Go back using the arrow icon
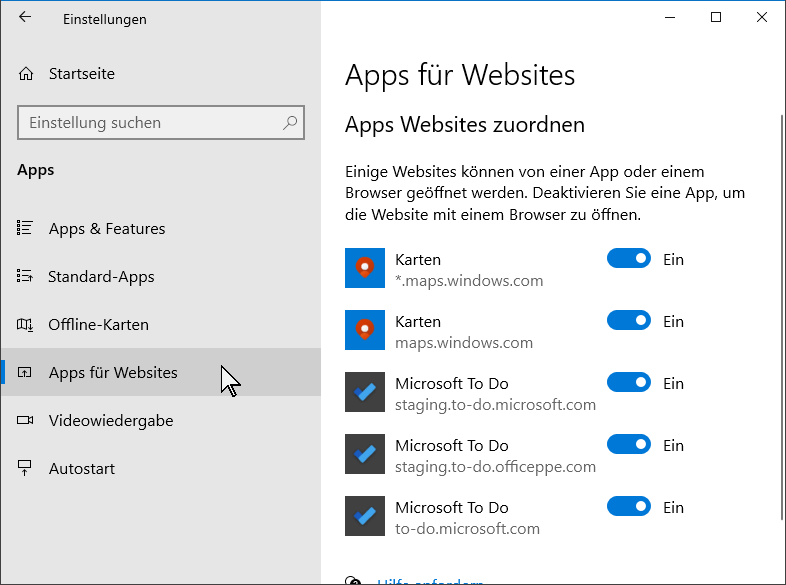 25,17
